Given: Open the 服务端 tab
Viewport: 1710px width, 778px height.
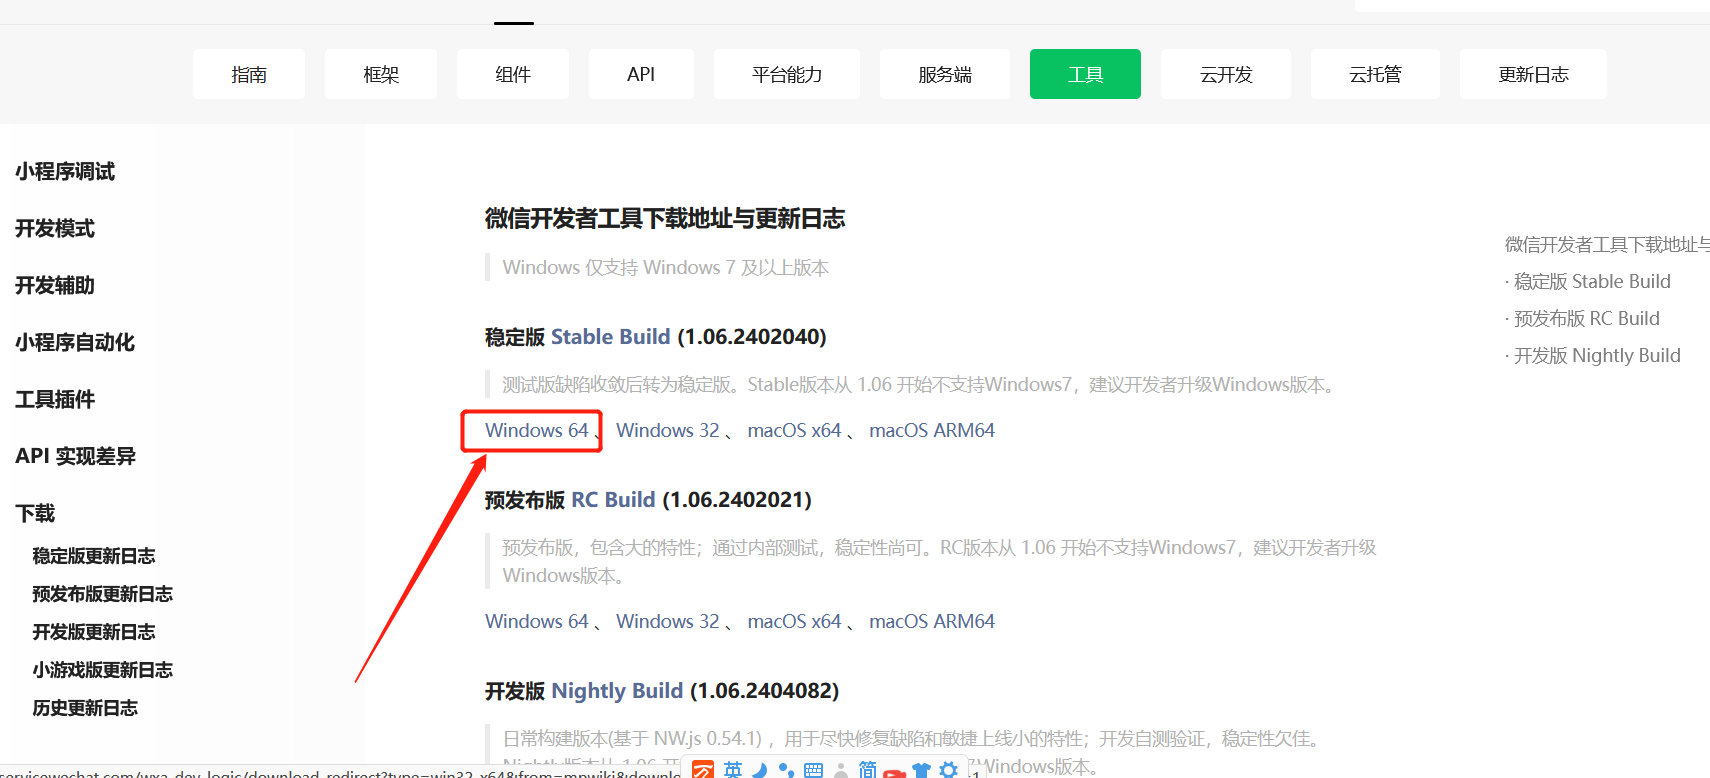Looking at the screenshot, I should [x=945, y=74].
